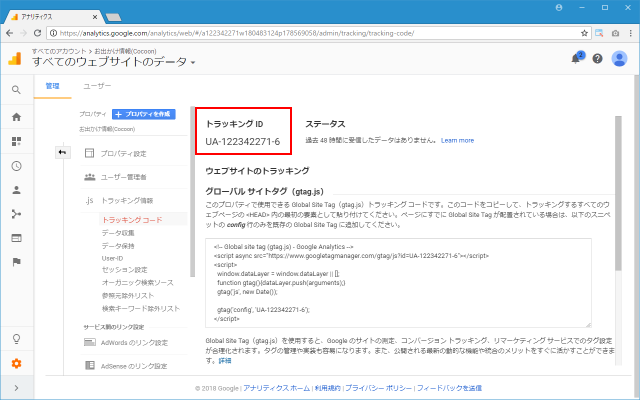Open the notifications bell
Viewport: 640px width, 400px height.
pyautogui.click(x=577, y=59)
